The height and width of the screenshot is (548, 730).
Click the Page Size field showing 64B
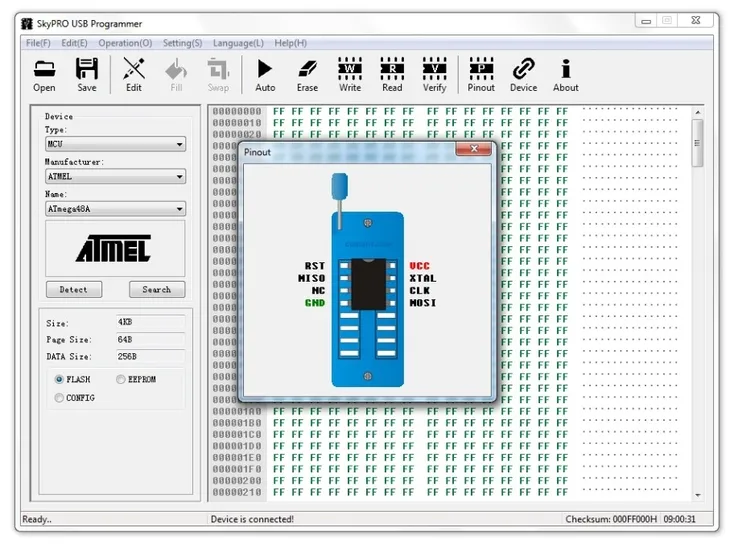[150, 339]
